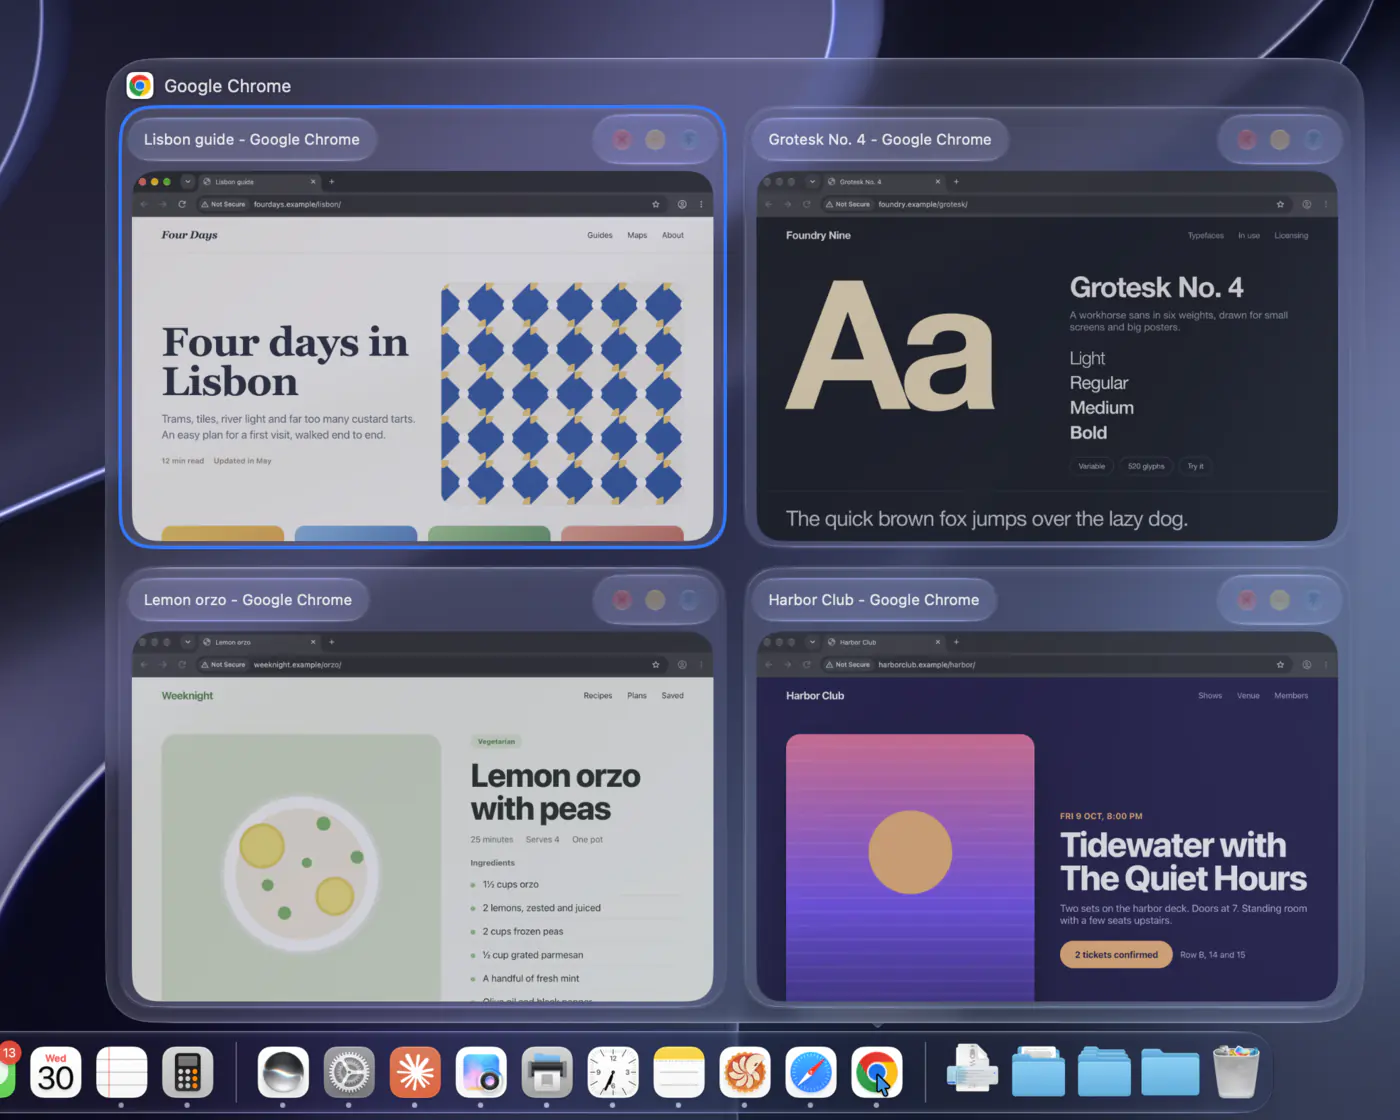1400x1120 pixels.
Task: Bring up the Harbor Club window preview
Action: [x=1047, y=816]
